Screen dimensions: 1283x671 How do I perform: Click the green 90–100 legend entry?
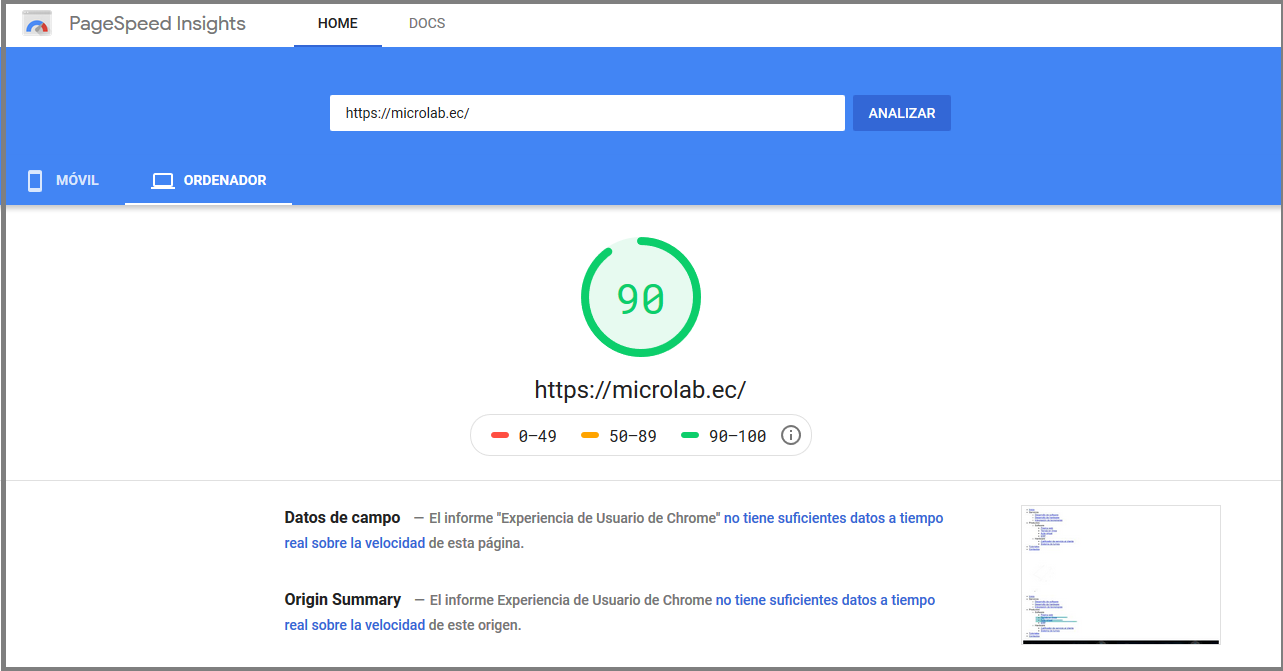(x=724, y=436)
